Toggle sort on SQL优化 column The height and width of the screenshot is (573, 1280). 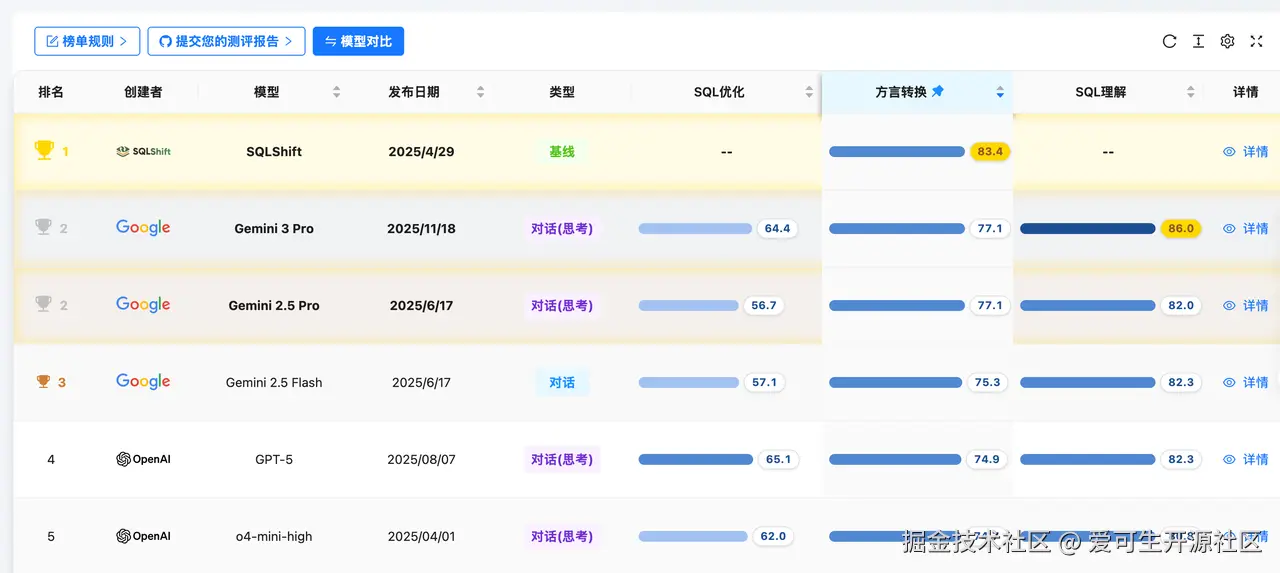point(809,92)
